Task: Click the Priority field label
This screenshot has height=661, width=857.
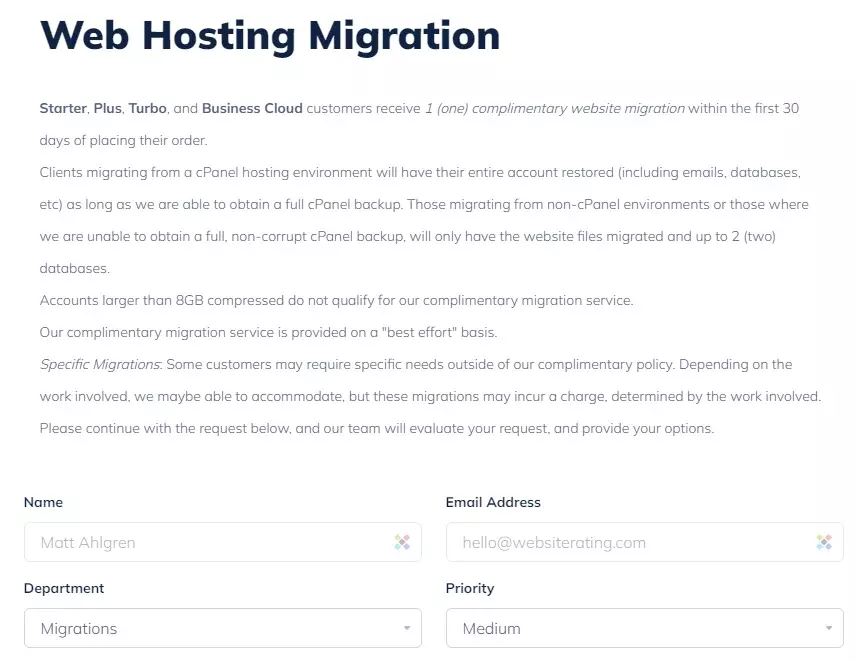Action: 470,588
